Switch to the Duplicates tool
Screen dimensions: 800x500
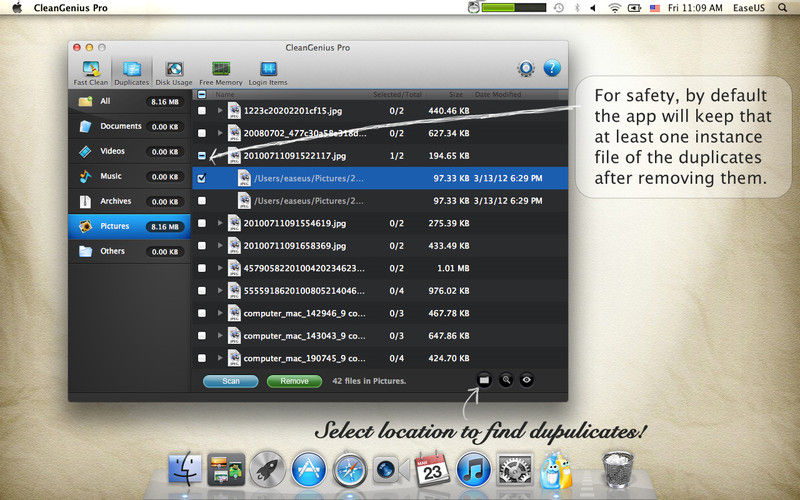(x=132, y=73)
